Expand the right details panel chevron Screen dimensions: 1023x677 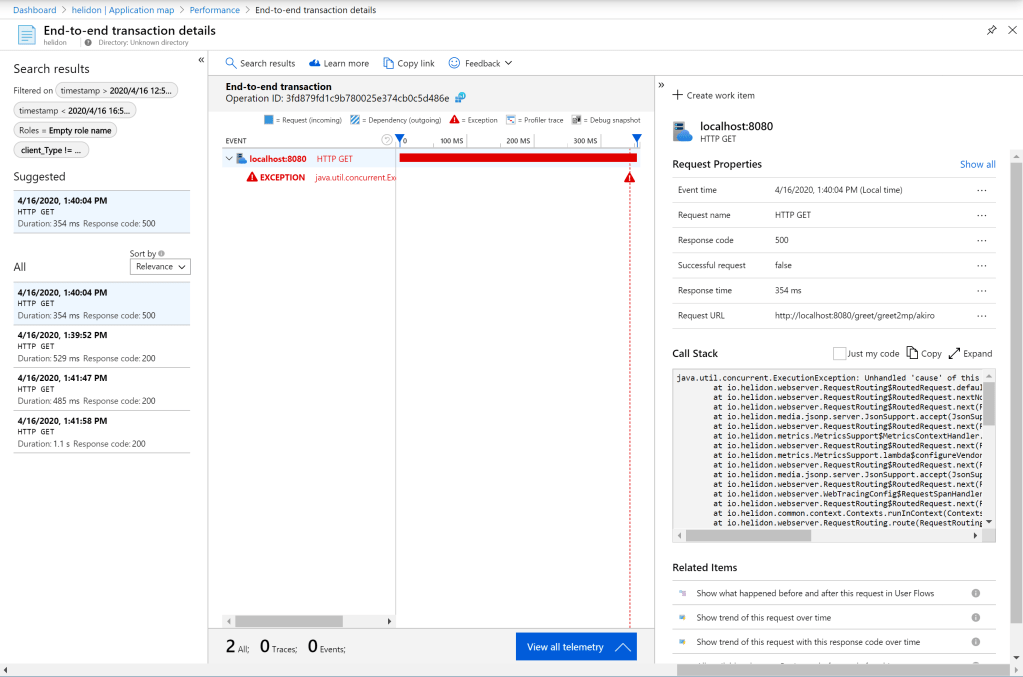661,85
